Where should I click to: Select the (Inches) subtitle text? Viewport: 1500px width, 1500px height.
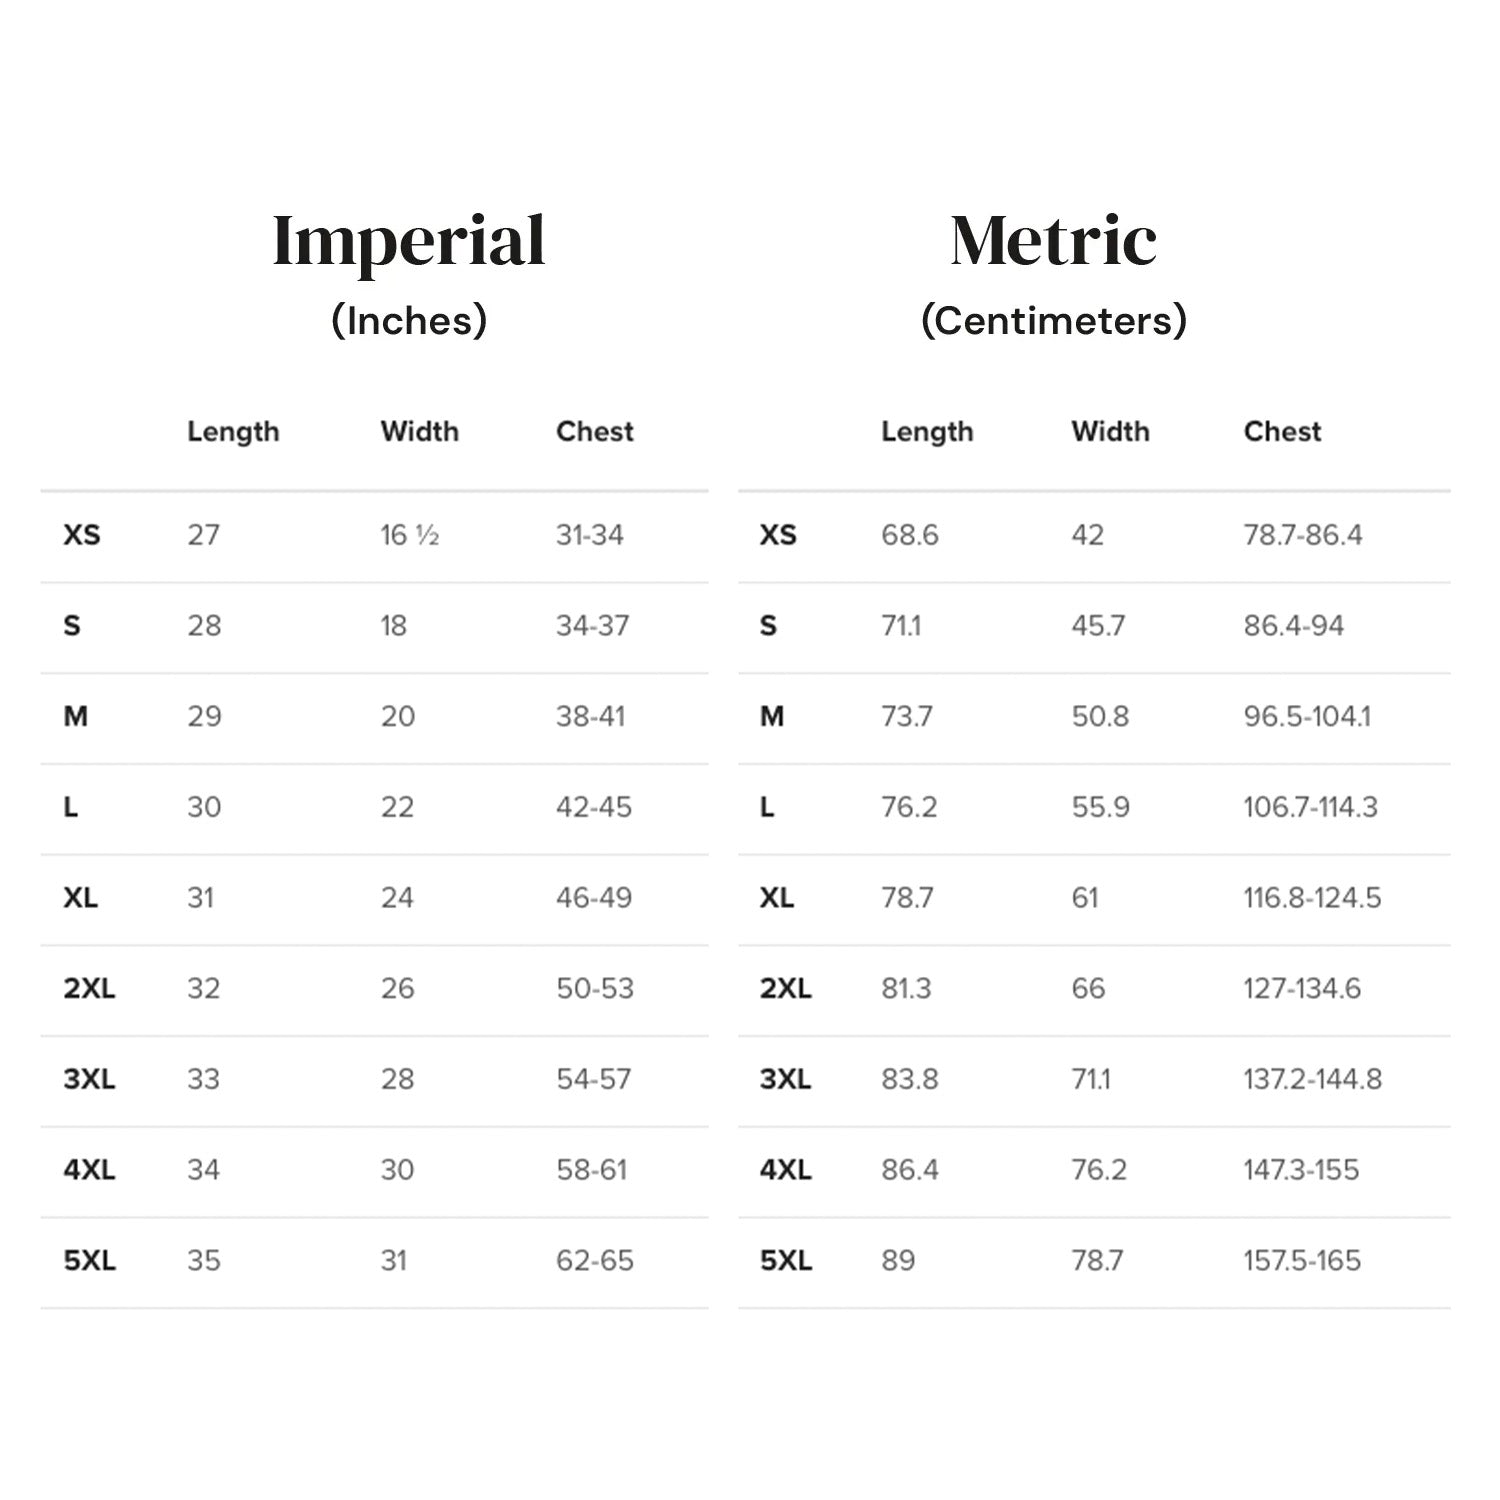(x=409, y=321)
